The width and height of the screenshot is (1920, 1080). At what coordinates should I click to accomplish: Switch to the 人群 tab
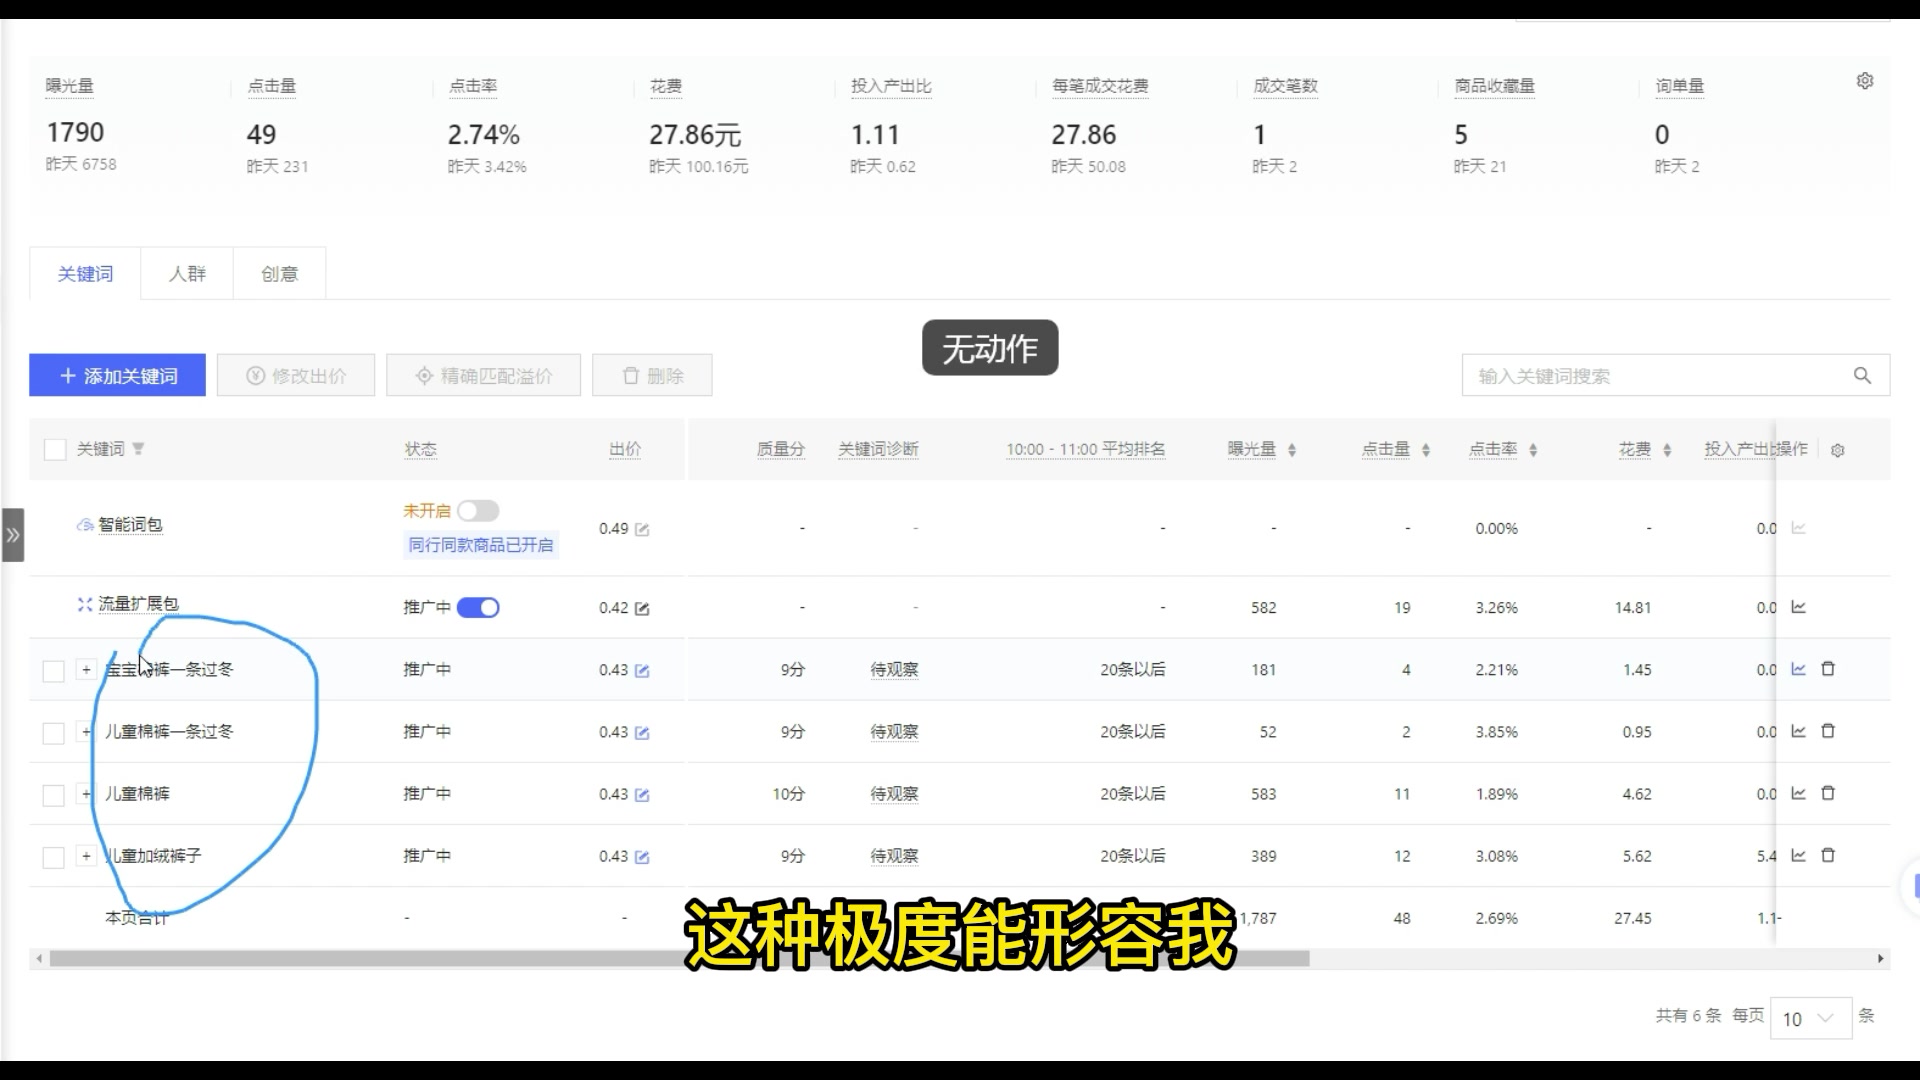[187, 273]
